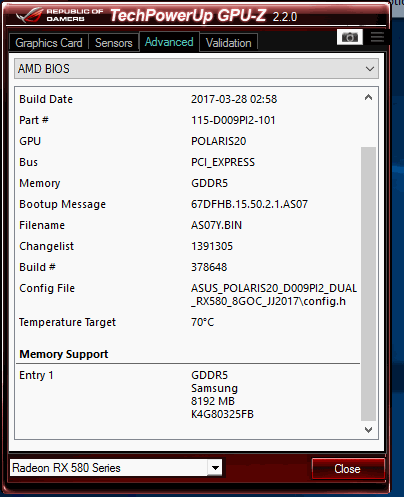Select the memory part K4G80325FB
Screen dimensions: 404x497
click(222, 414)
